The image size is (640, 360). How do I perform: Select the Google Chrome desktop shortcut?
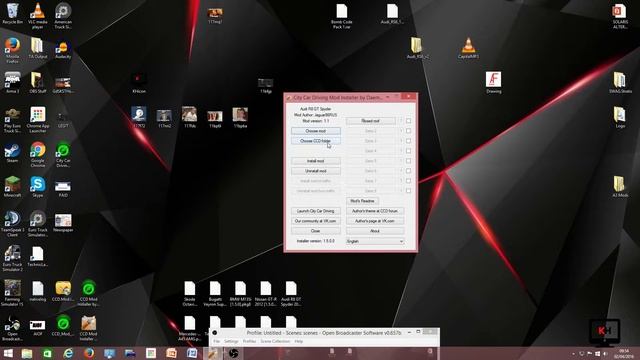(38, 155)
